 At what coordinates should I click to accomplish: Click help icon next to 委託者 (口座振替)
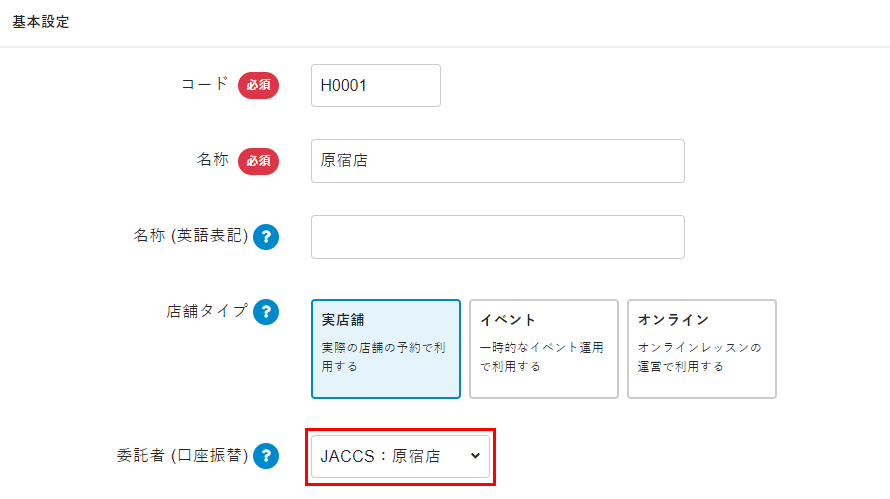point(266,457)
